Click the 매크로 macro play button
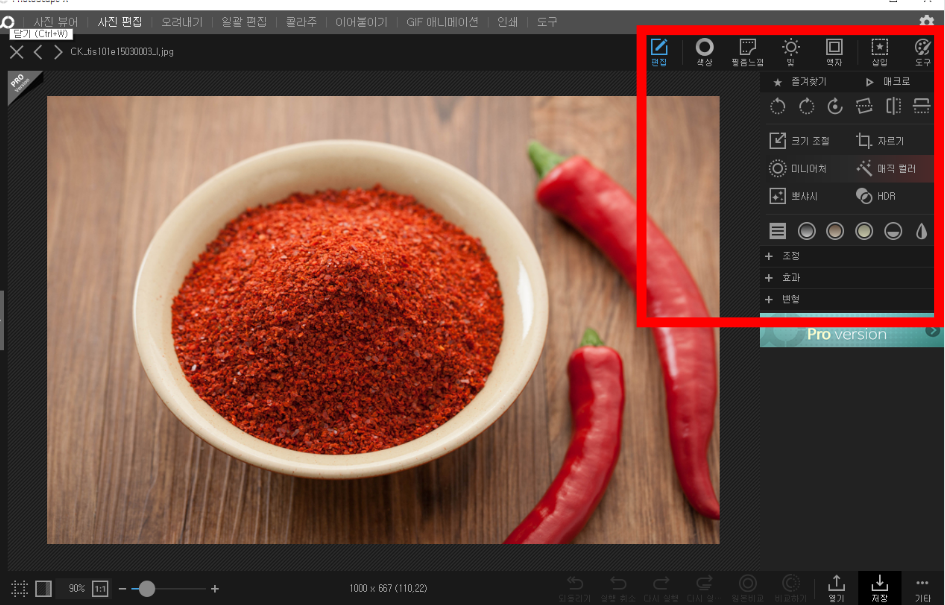Viewport: 945px width, 605px height. click(888, 81)
